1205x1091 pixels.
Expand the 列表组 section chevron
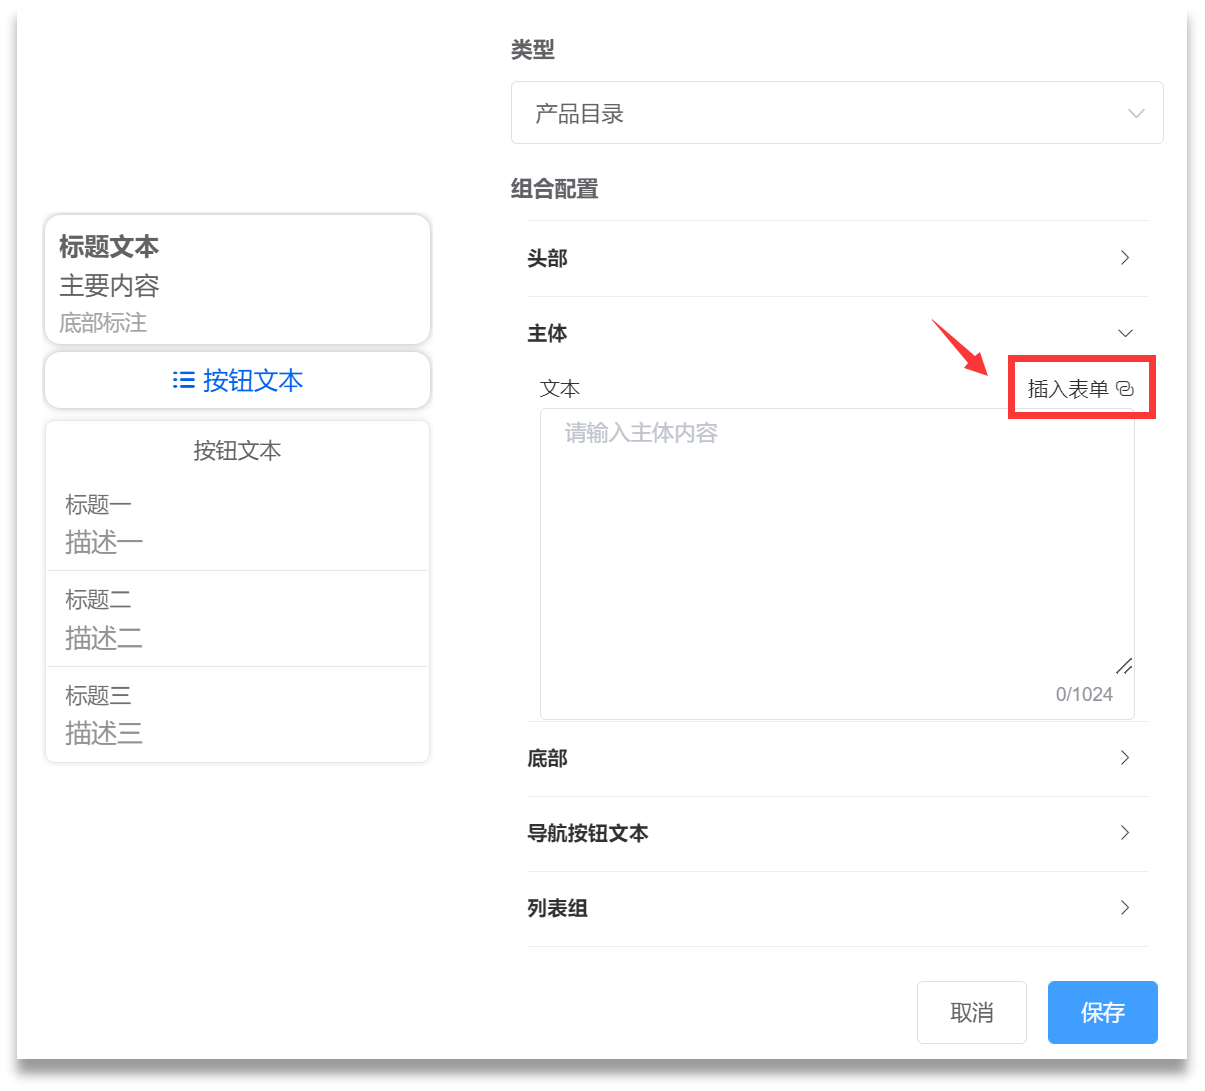1125,908
